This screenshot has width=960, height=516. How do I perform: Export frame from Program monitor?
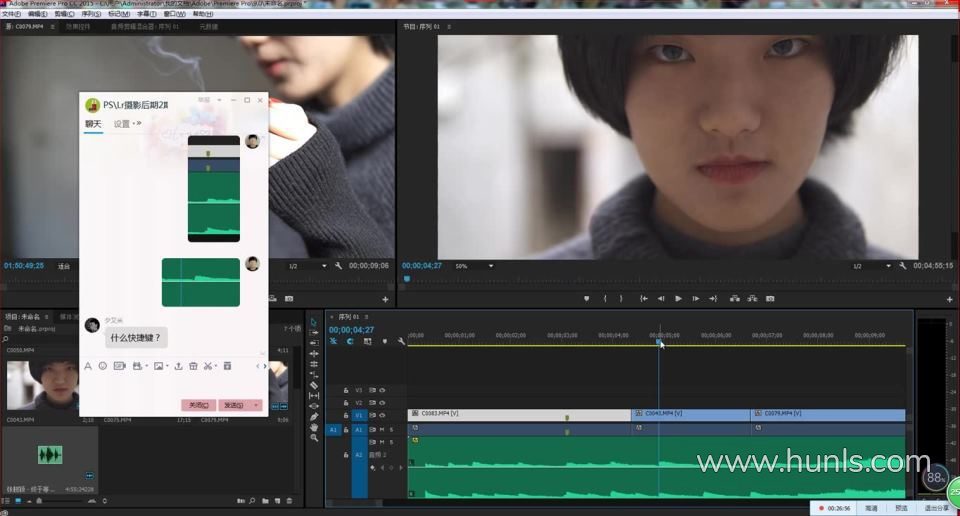pos(770,299)
